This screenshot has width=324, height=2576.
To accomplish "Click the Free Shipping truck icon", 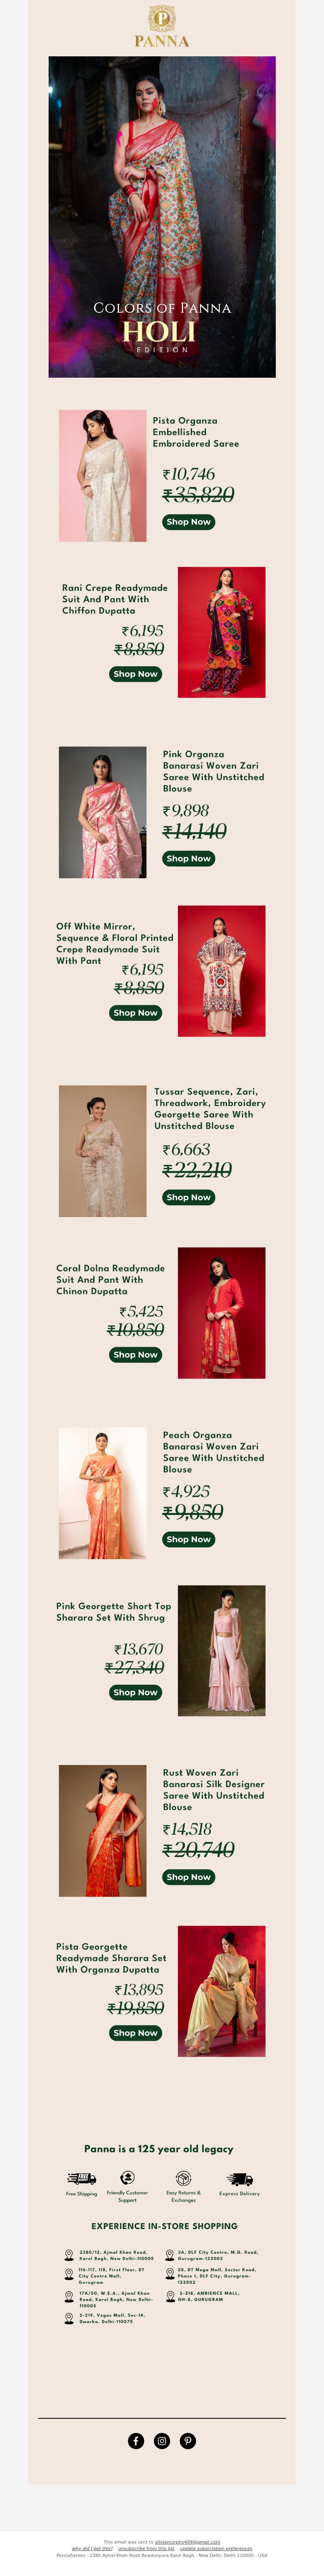I will tap(81, 2178).
